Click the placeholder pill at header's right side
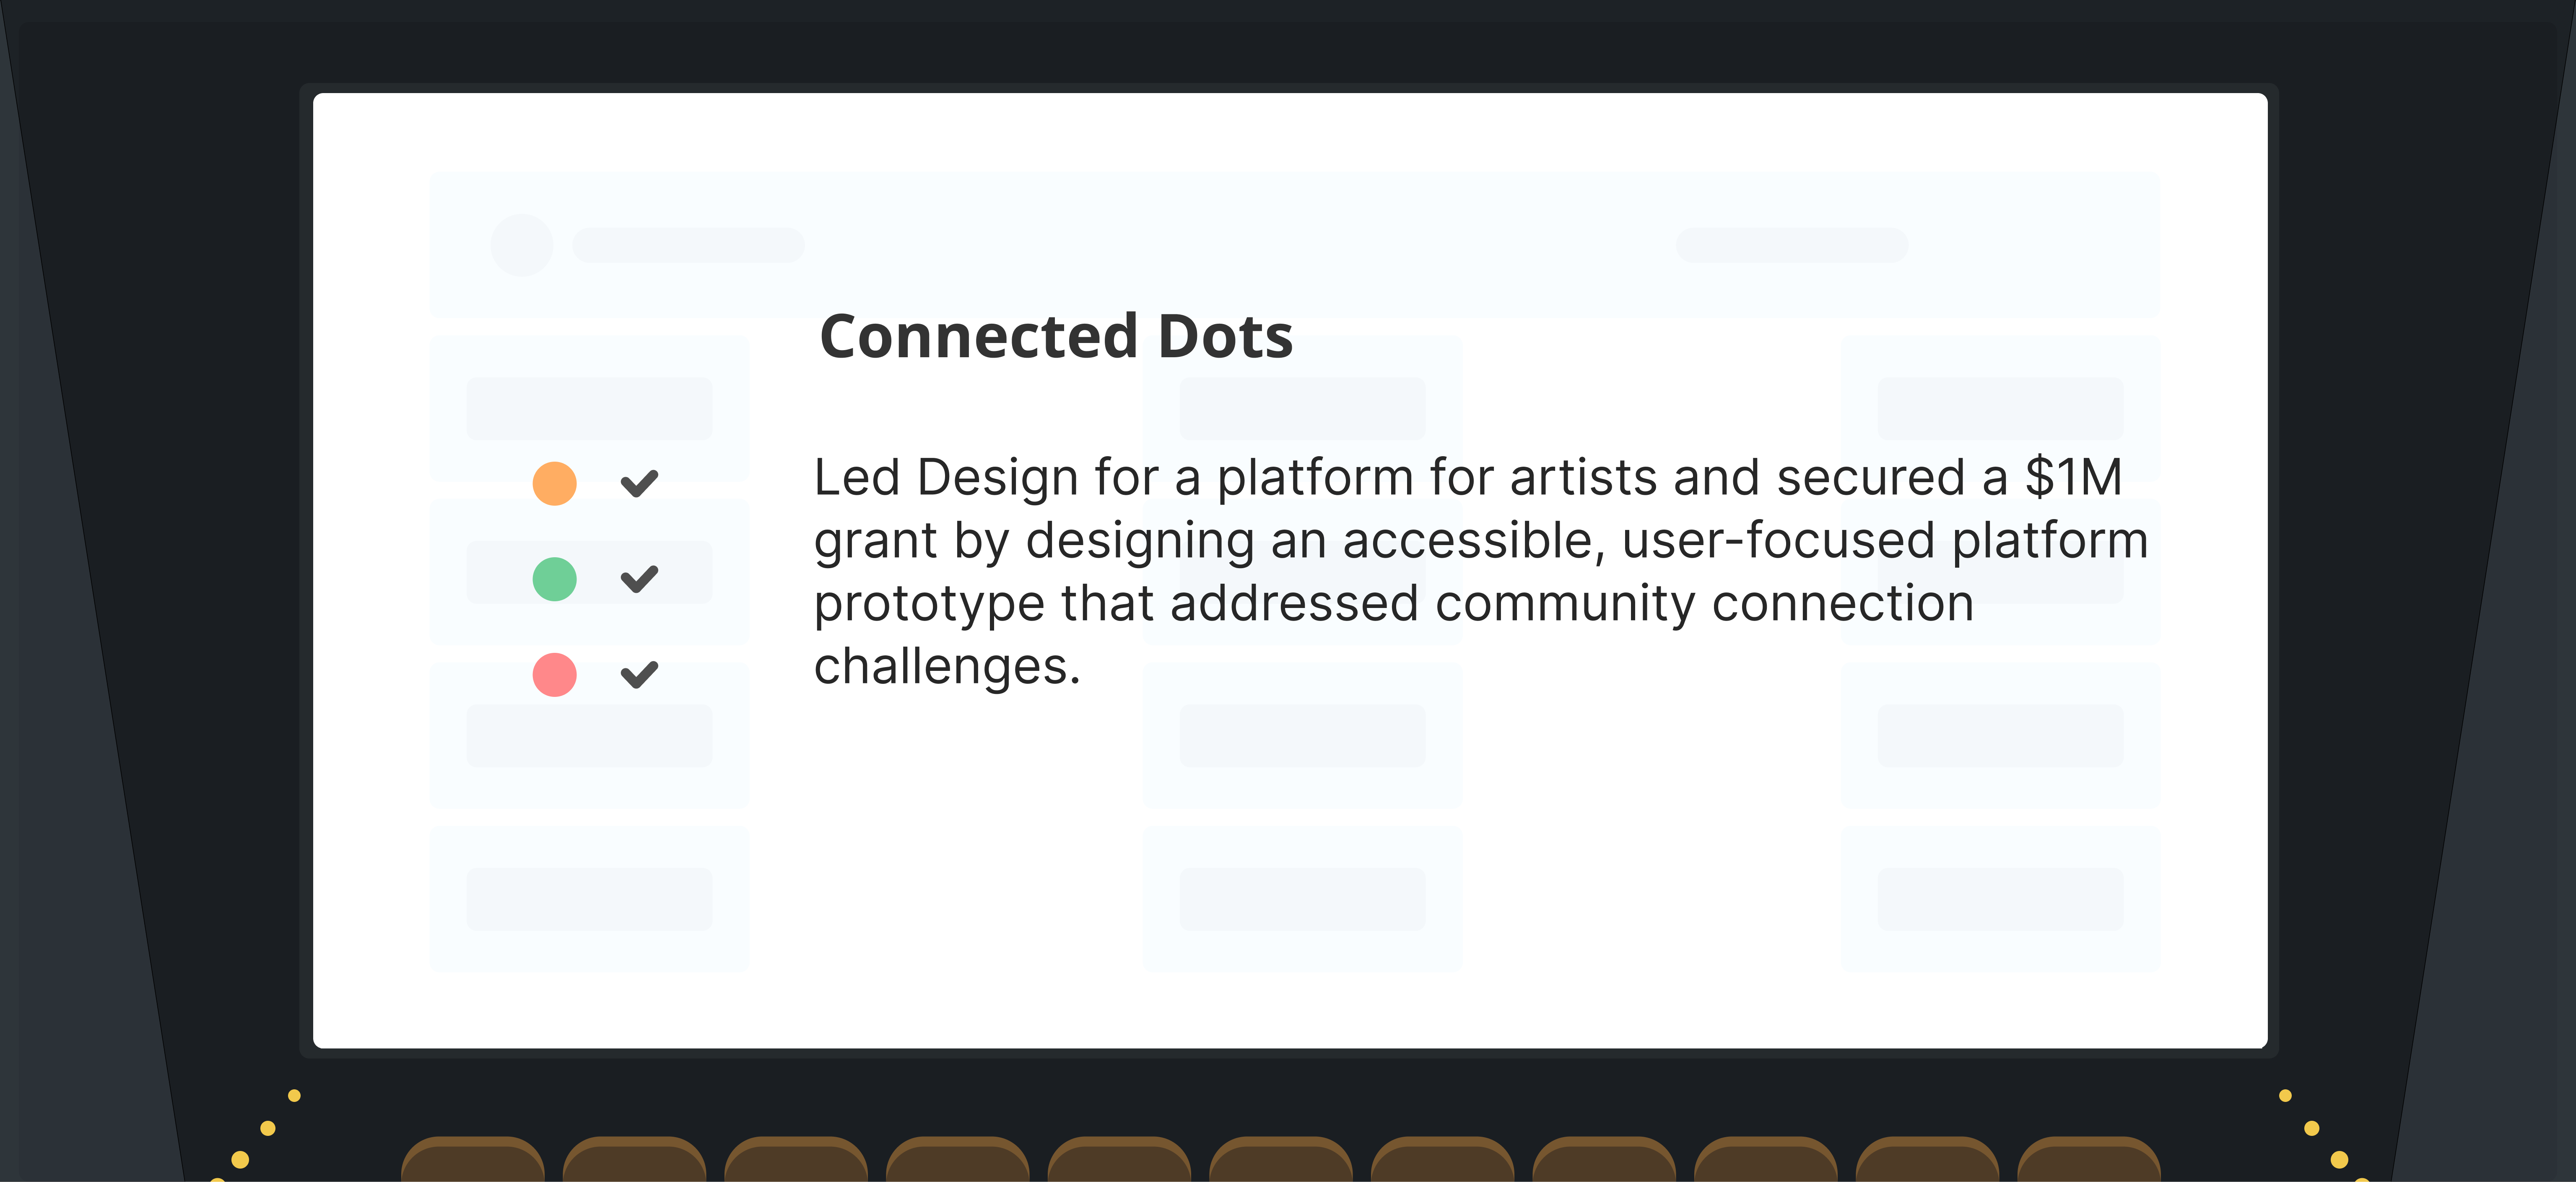This screenshot has height=1182, width=2576. [x=1792, y=245]
